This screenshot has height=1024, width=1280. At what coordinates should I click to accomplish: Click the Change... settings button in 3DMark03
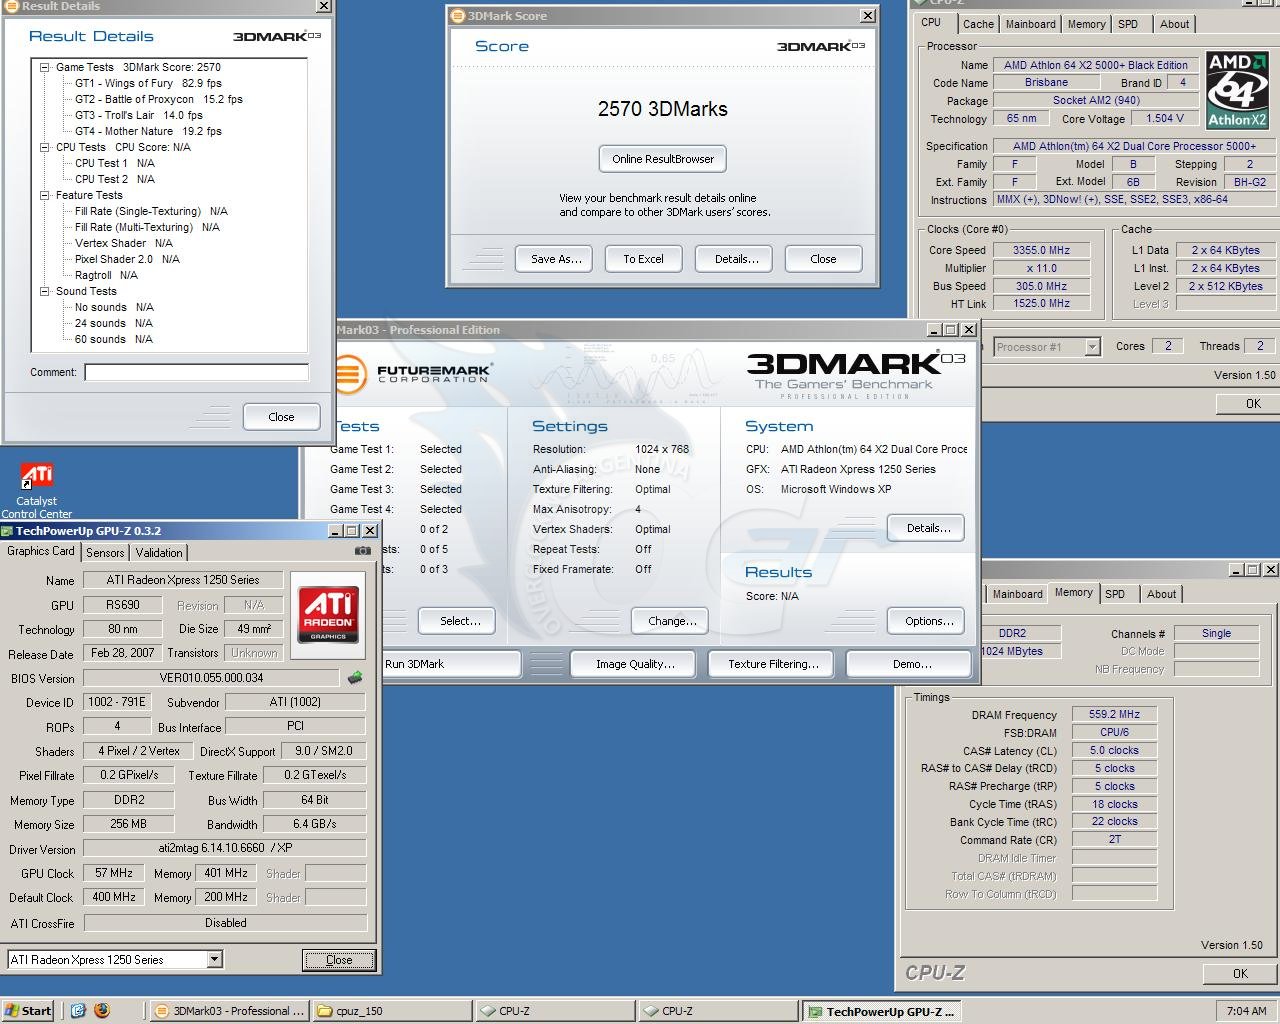pos(671,621)
